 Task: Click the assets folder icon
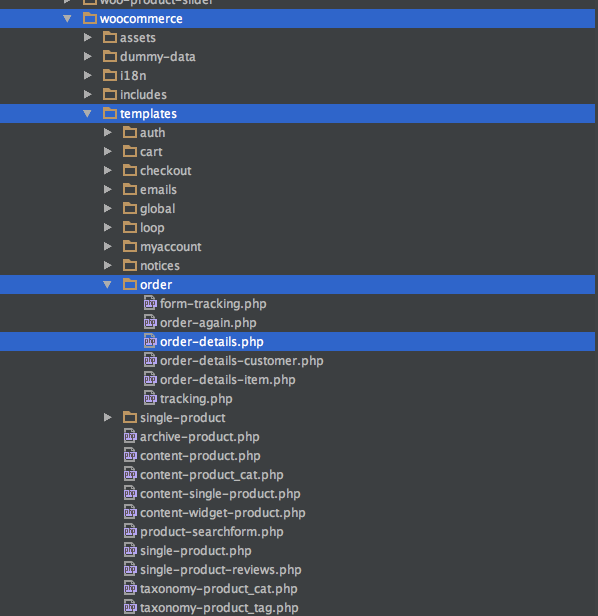(x=110, y=37)
